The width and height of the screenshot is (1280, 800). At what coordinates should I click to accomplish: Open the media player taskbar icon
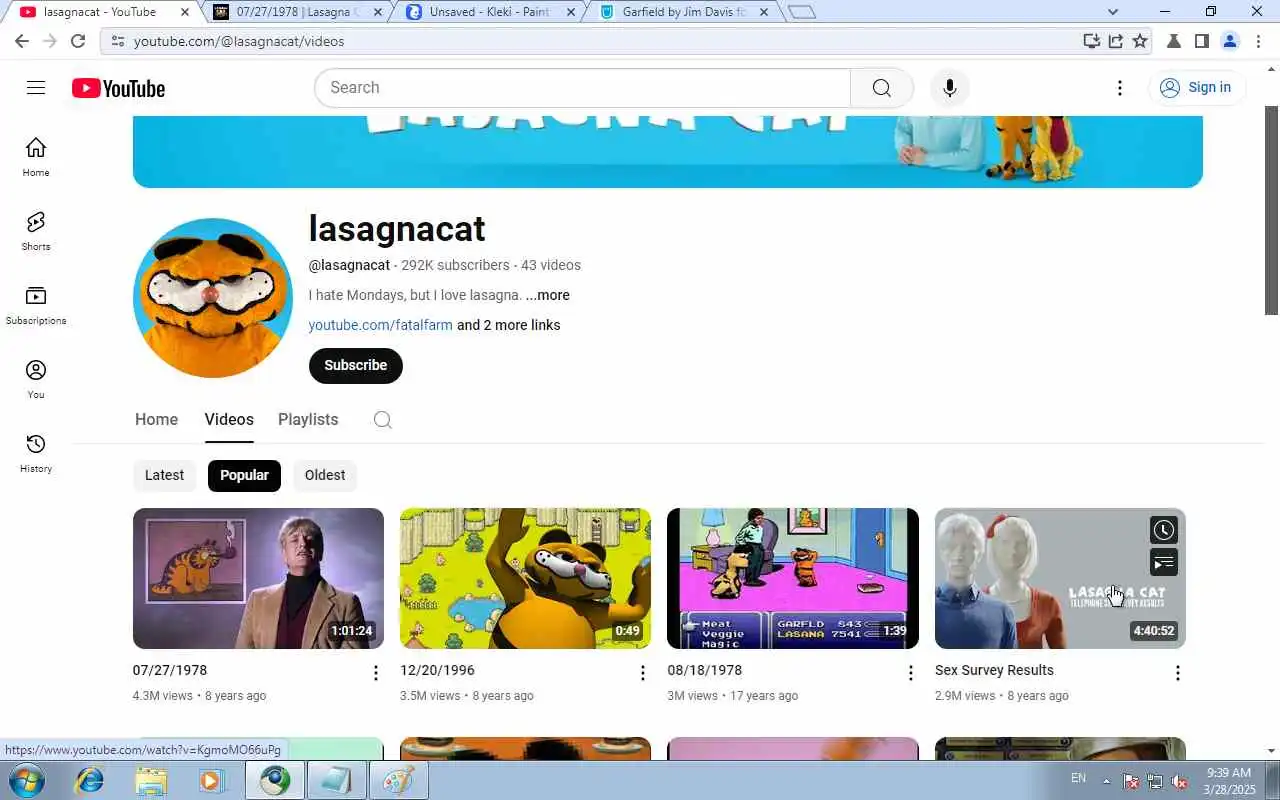[212, 780]
